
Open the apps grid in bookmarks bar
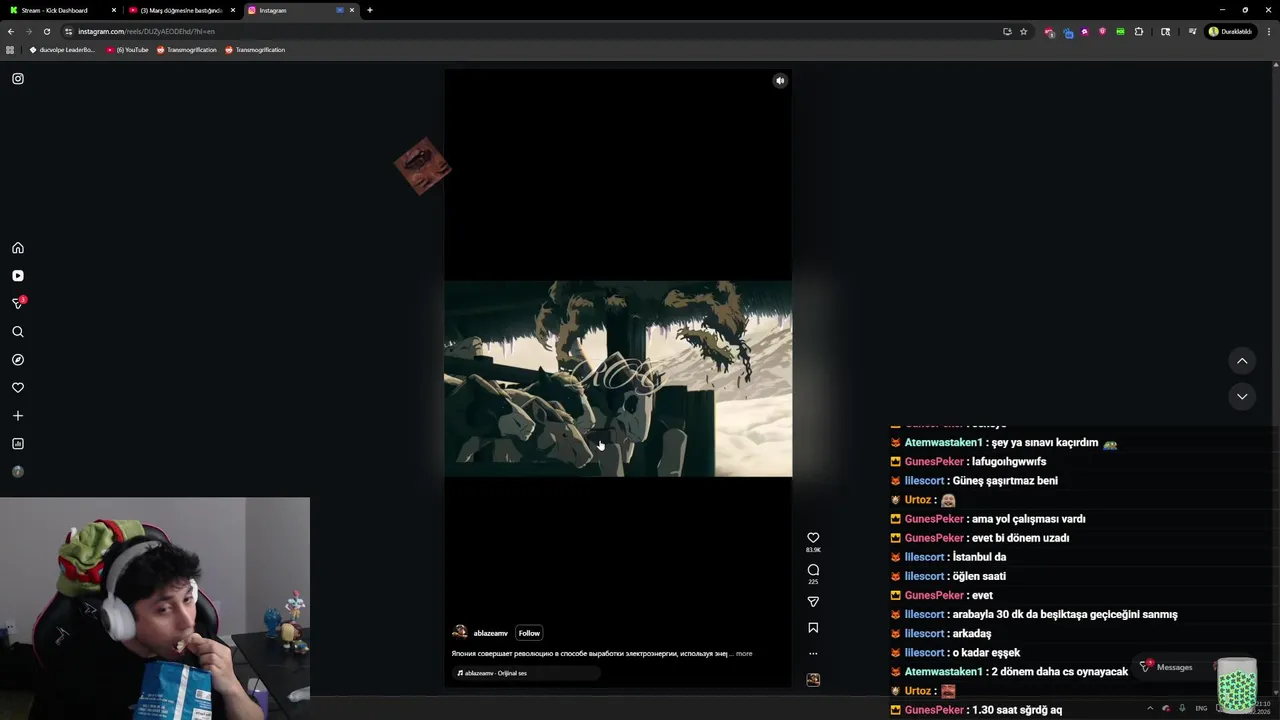(10, 50)
